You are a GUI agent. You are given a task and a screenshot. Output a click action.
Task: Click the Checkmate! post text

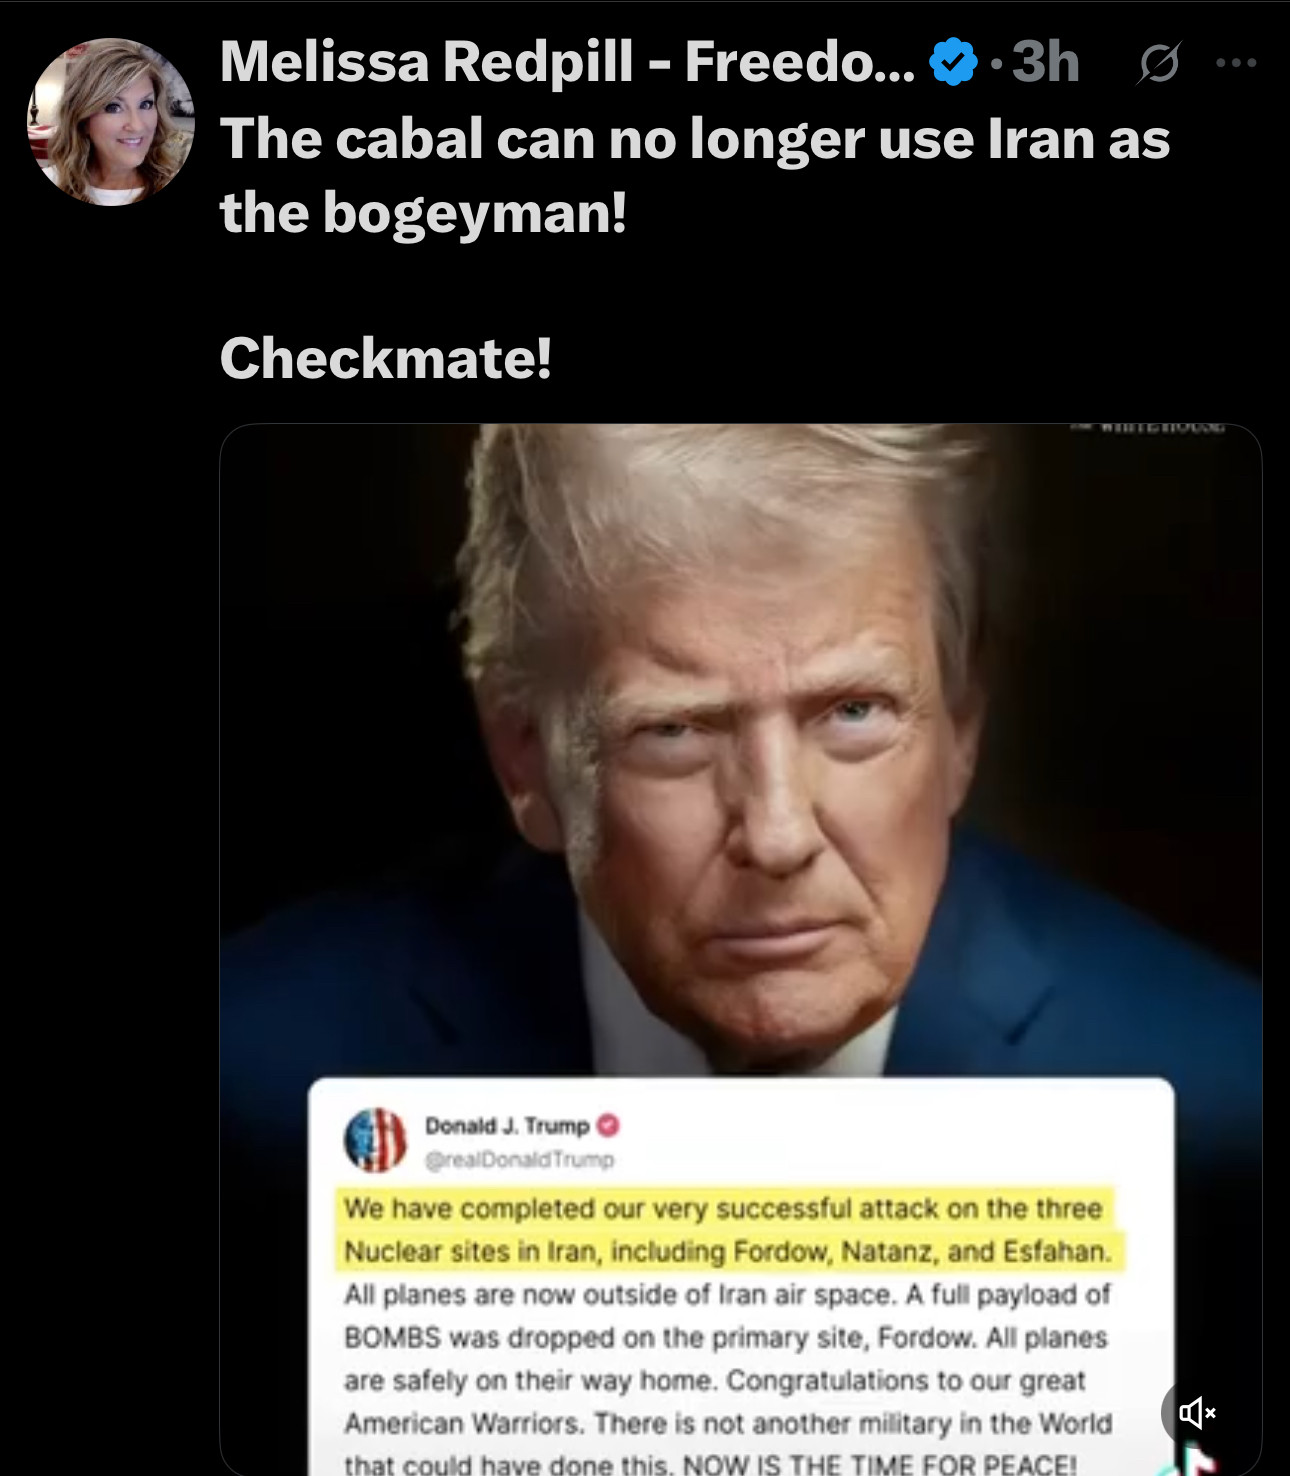pyautogui.click(x=386, y=358)
